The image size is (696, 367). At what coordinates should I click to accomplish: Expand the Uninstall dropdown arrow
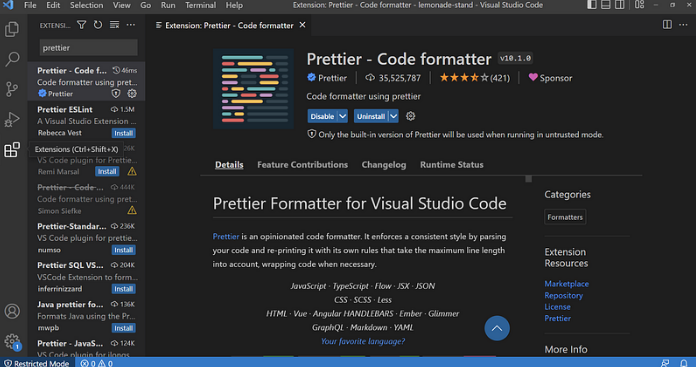tap(393, 116)
